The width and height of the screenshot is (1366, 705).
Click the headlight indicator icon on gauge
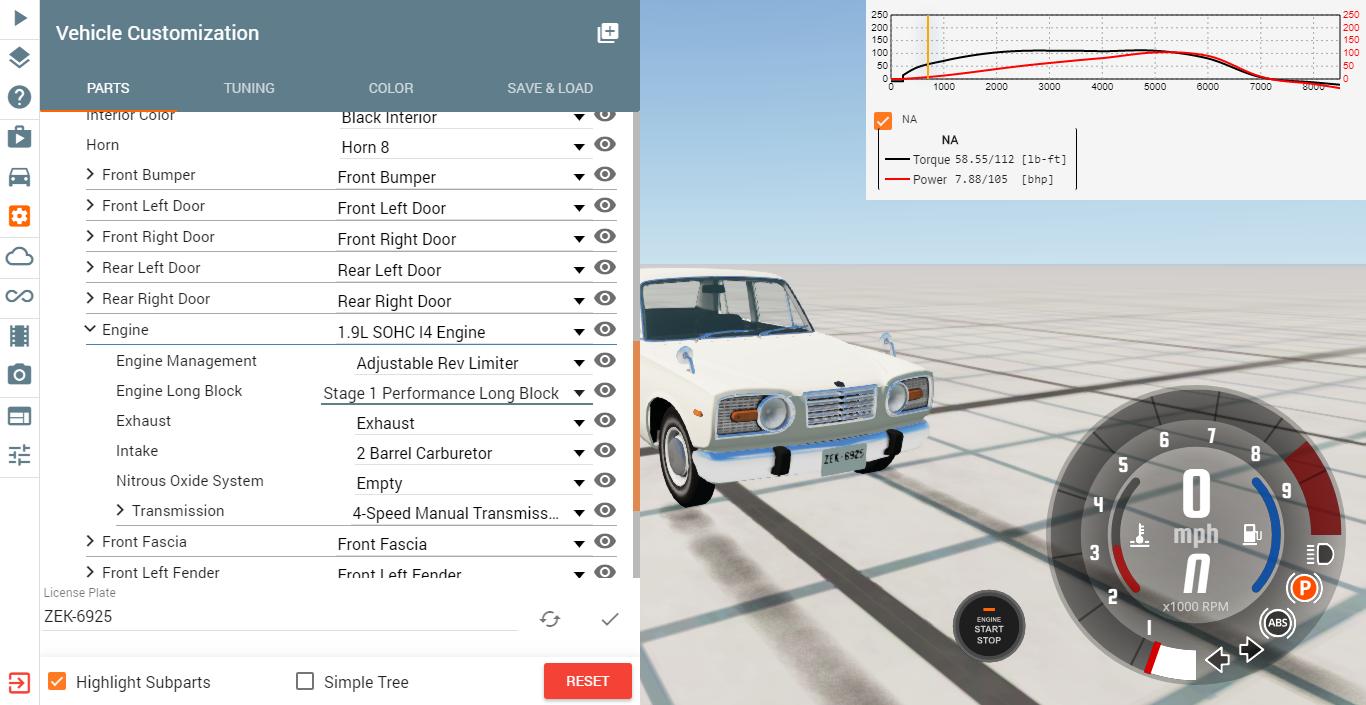coord(1319,554)
